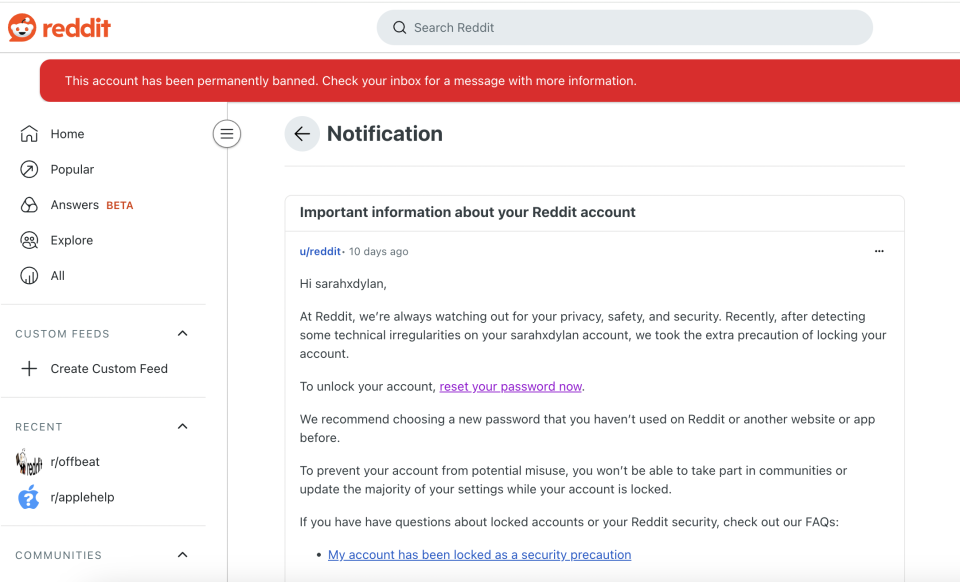Go back using the arrow button
960x582 pixels.
302,134
